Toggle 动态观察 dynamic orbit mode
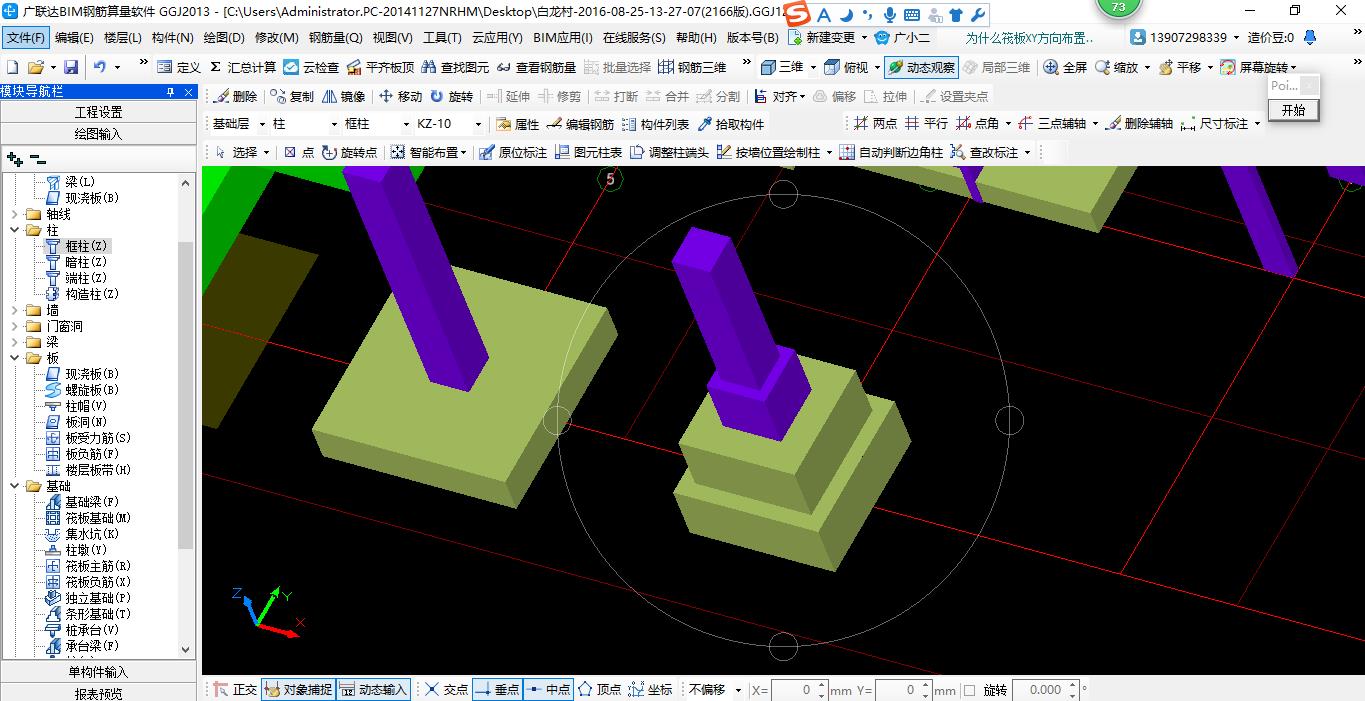The image size is (1365, 701). click(921, 67)
